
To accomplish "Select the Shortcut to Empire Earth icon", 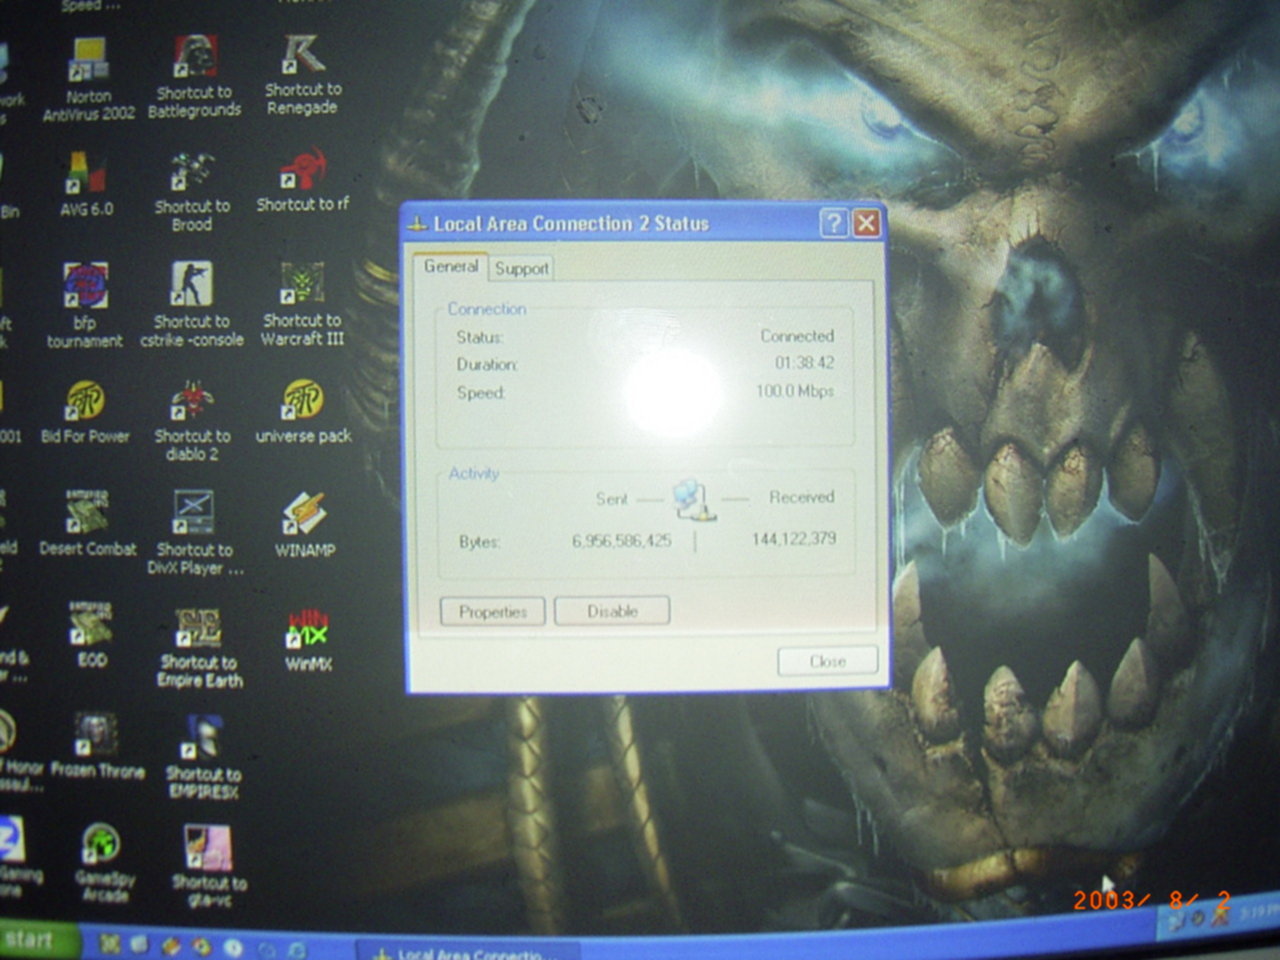I will tap(200, 648).
